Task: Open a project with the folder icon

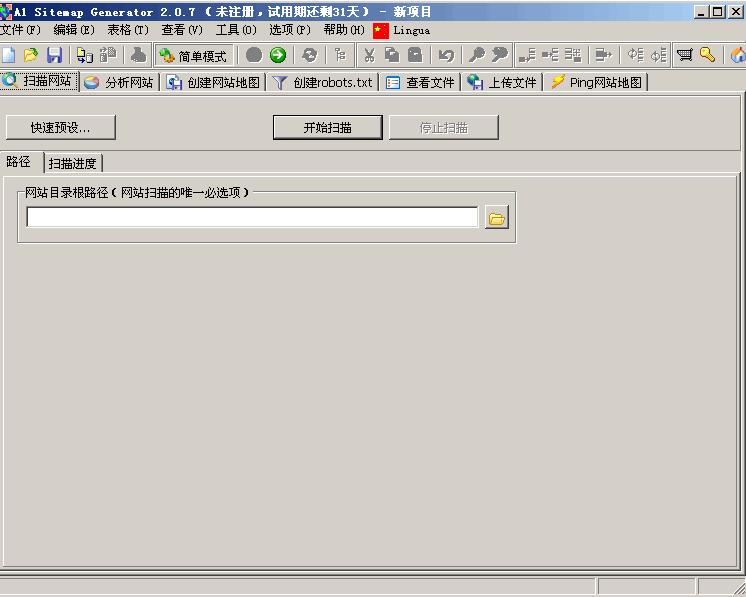Action: click(x=31, y=56)
